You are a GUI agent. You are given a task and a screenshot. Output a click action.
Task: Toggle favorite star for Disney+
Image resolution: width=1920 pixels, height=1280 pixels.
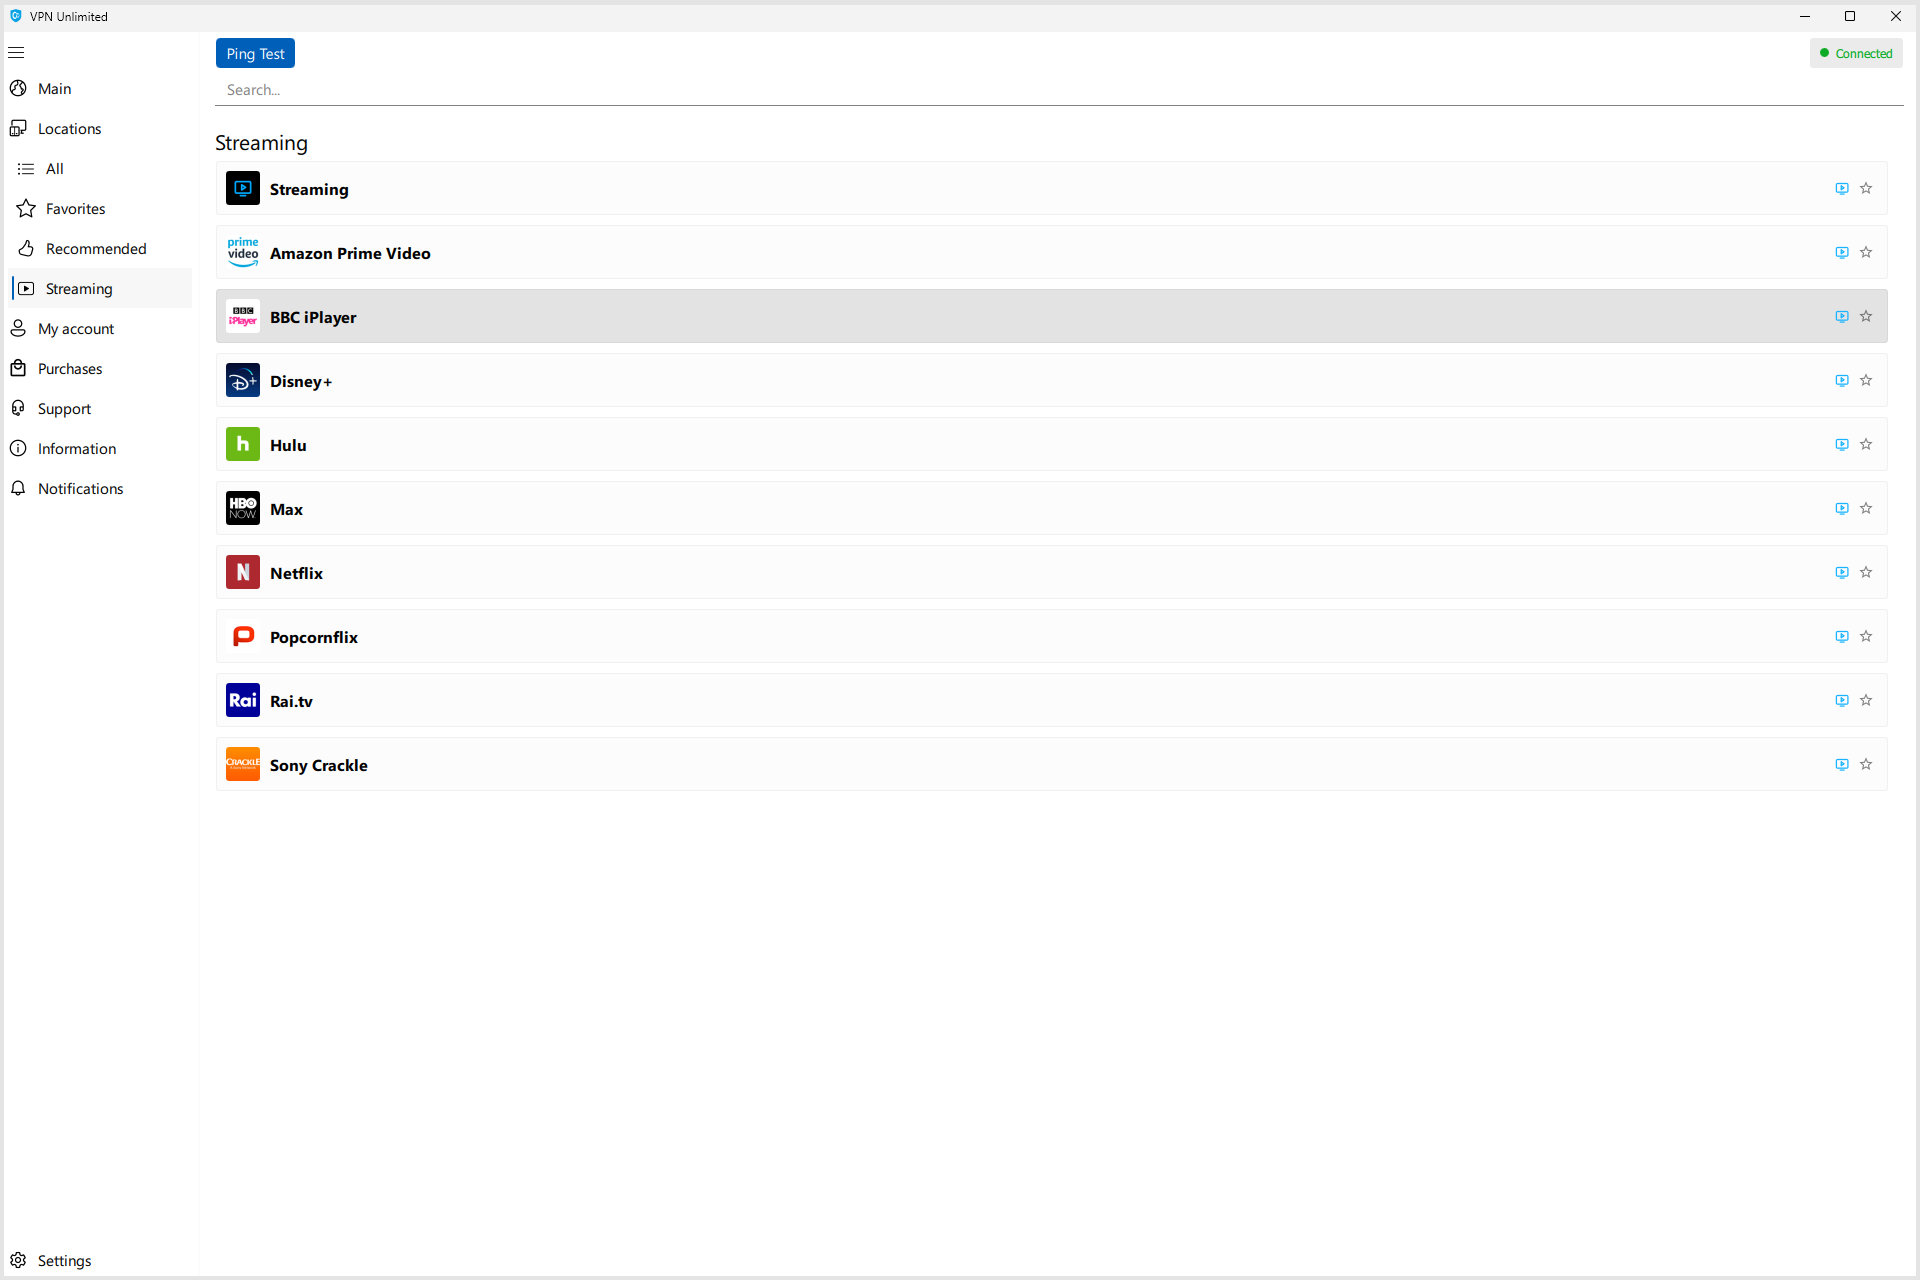coord(1867,381)
